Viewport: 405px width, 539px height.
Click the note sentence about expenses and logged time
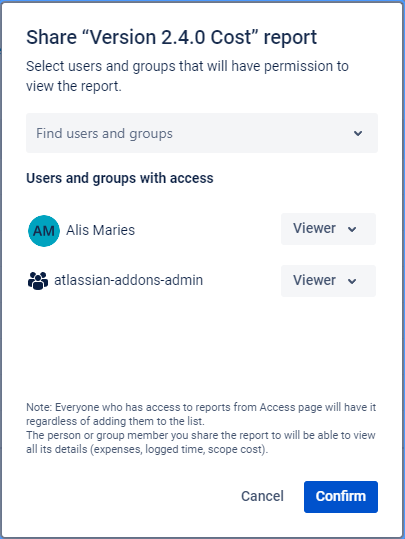(x=201, y=442)
